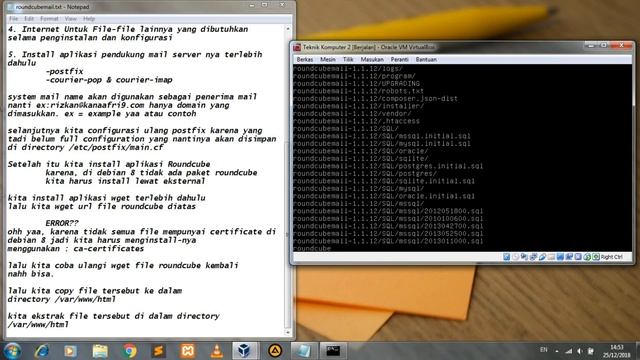Click the volume speaker icon in system tray

(580, 351)
